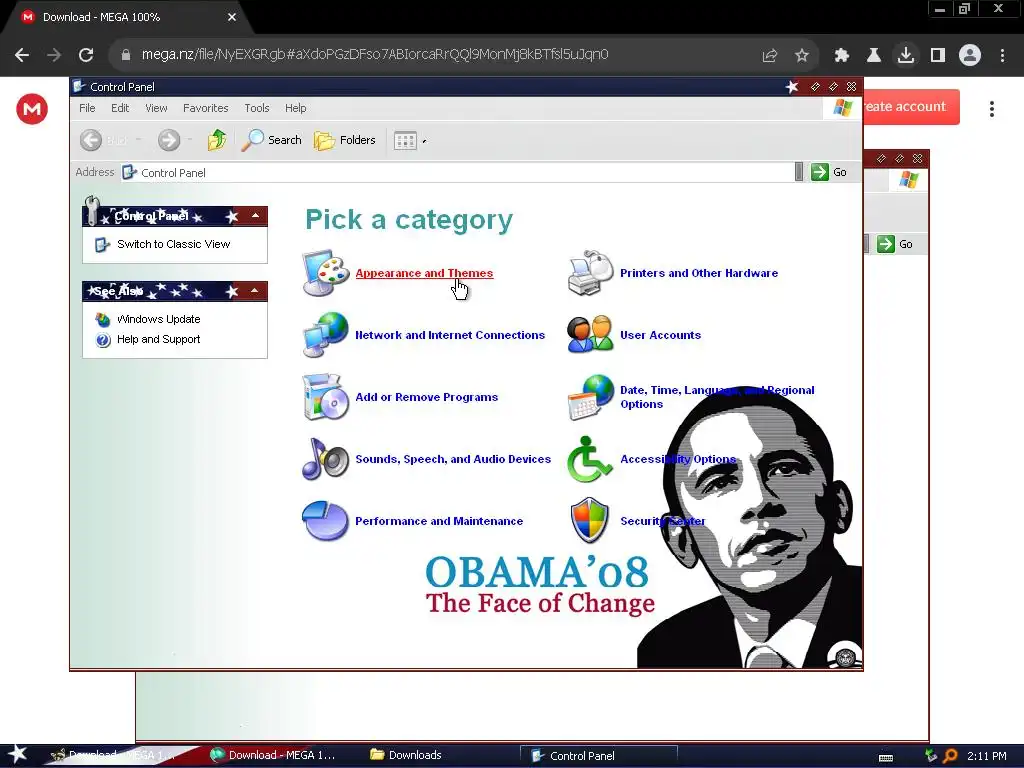Click the User Accounts people icon

coord(590,334)
